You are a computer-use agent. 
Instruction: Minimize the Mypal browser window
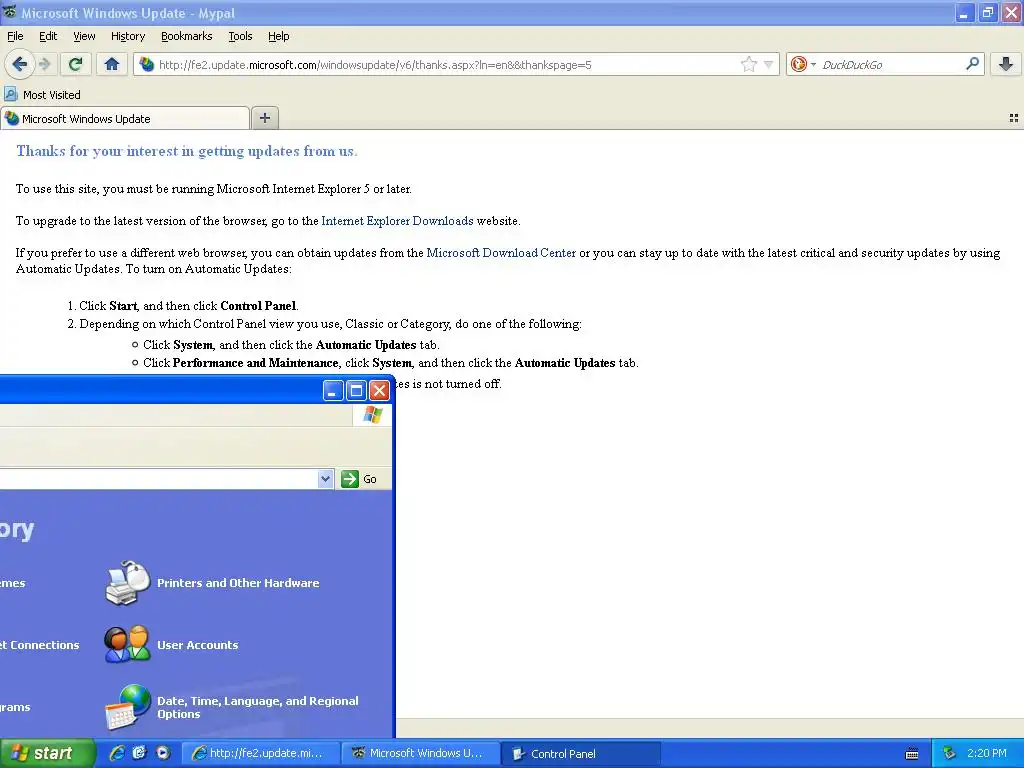tap(964, 12)
